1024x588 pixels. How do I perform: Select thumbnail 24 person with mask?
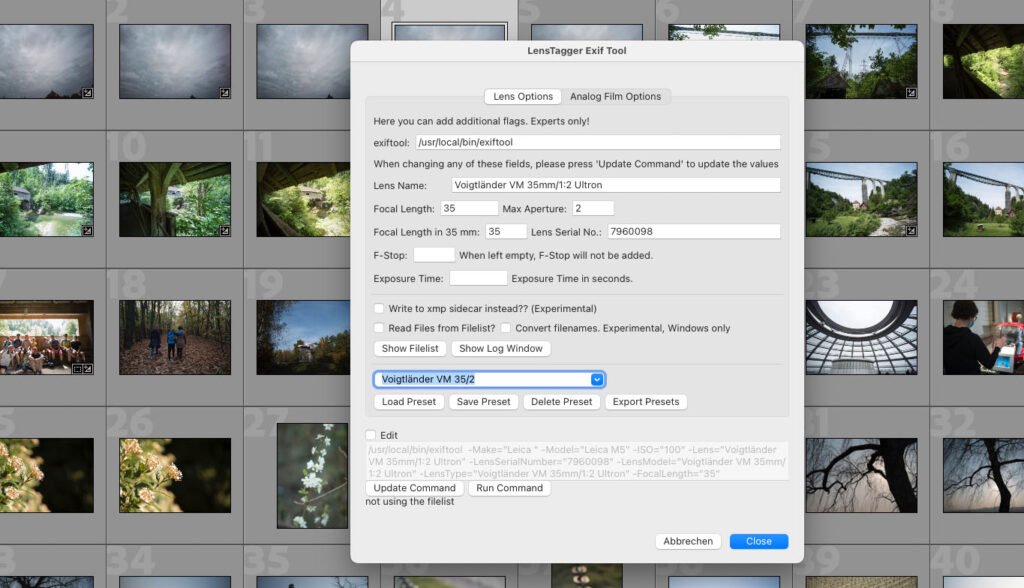click(x=984, y=337)
